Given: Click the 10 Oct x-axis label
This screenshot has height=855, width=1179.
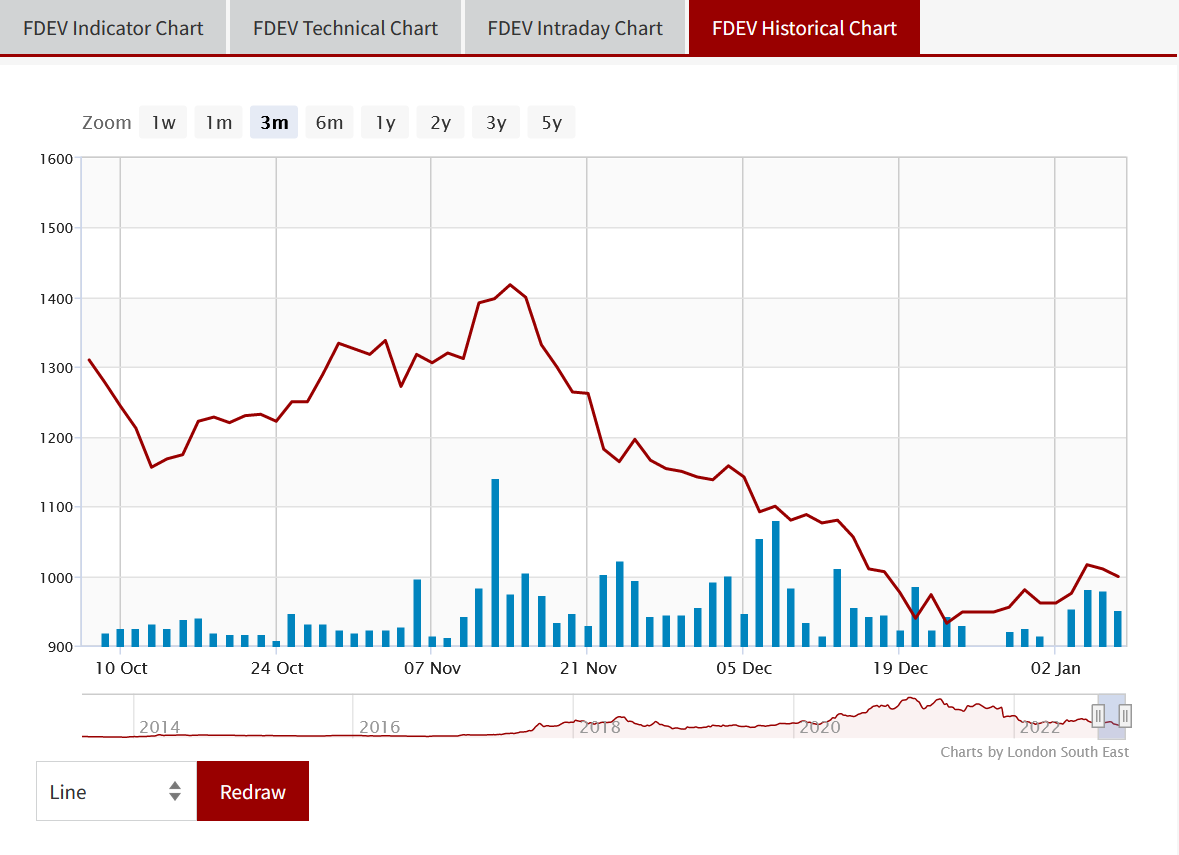Looking at the screenshot, I should [121, 668].
